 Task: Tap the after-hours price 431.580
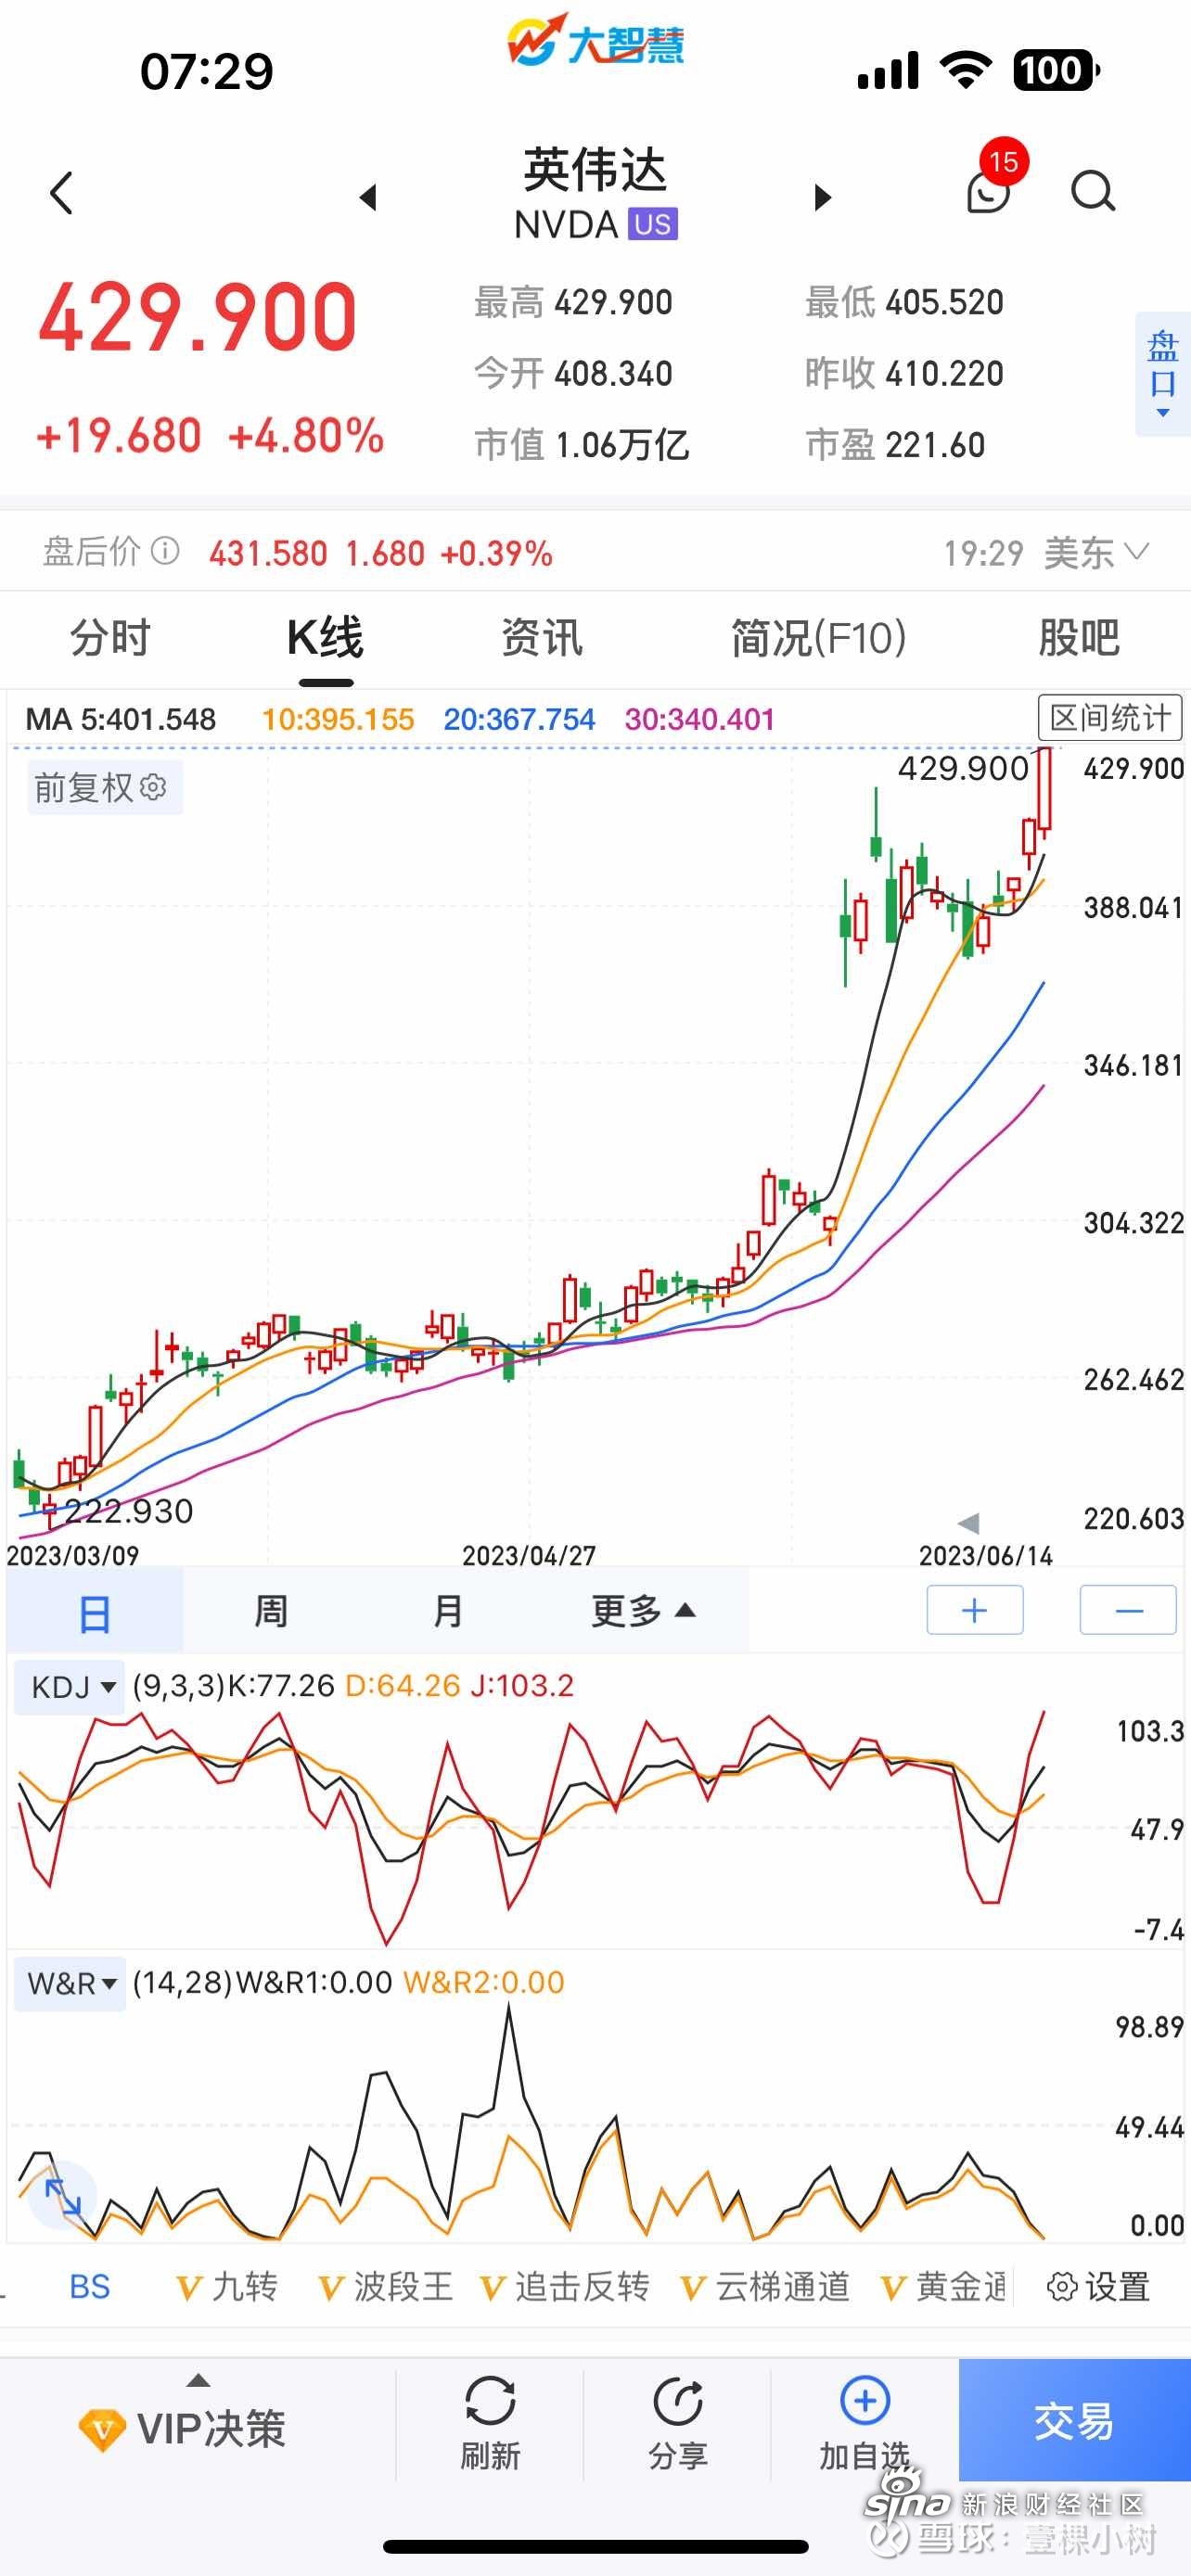[268, 553]
